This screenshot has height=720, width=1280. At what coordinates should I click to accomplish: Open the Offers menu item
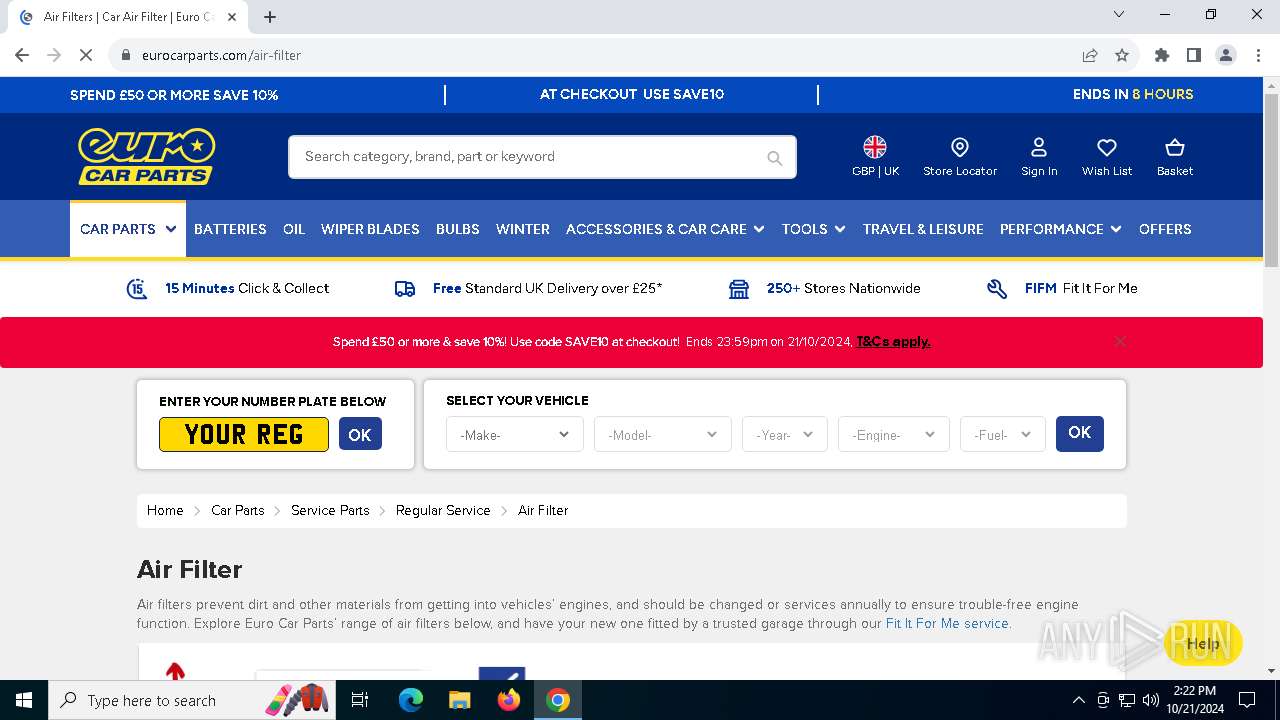point(1165,229)
